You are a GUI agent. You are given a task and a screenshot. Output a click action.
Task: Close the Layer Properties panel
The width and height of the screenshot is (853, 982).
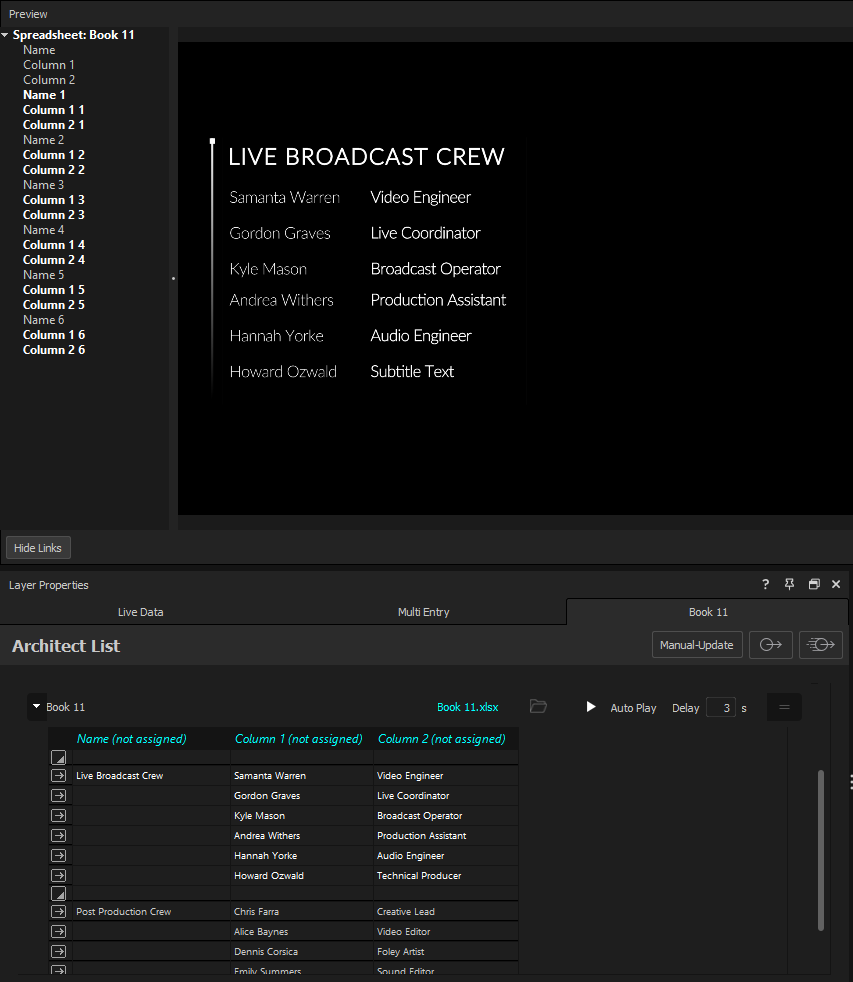(836, 584)
